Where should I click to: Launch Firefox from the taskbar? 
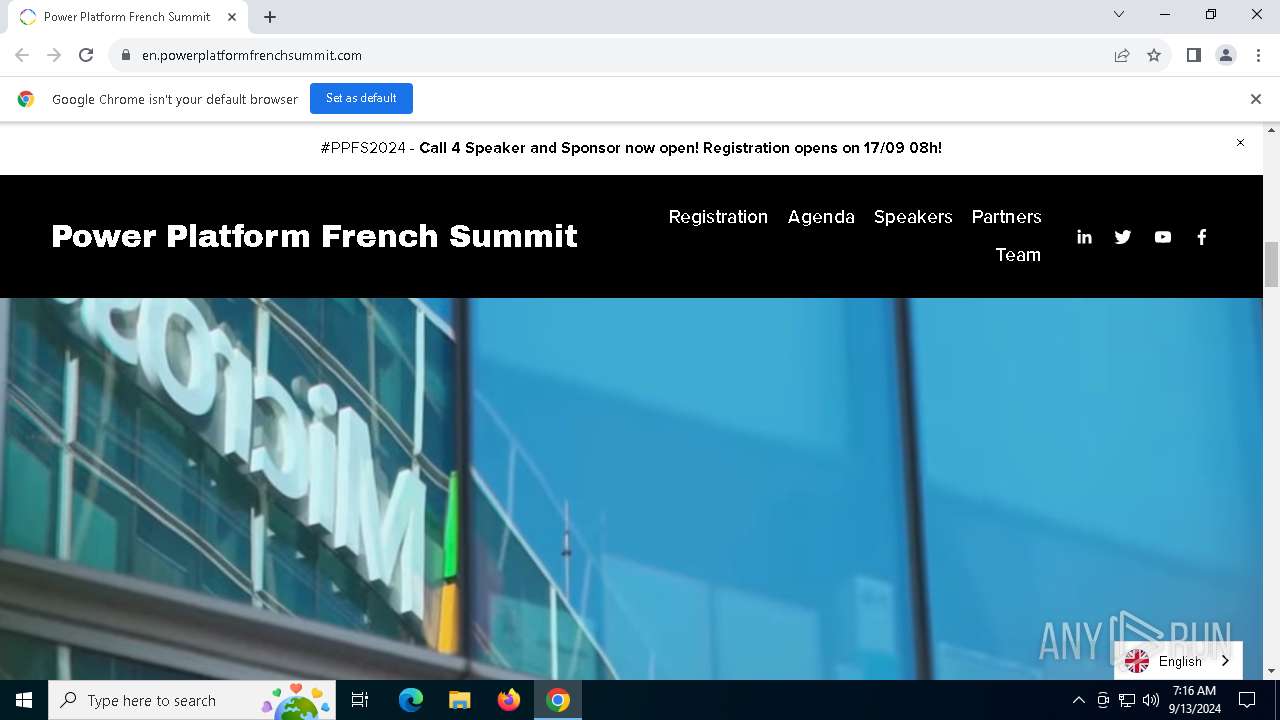click(x=509, y=700)
